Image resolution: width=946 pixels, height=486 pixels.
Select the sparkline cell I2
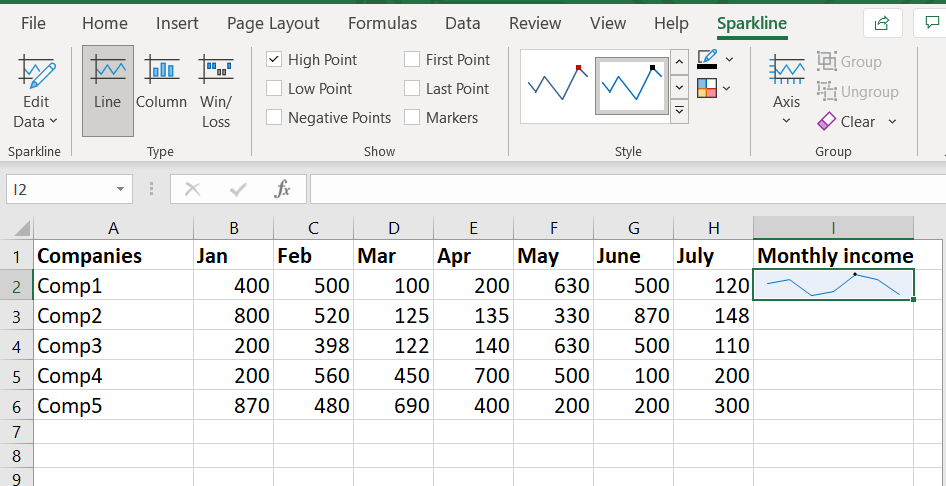pyautogui.click(x=834, y=285)
